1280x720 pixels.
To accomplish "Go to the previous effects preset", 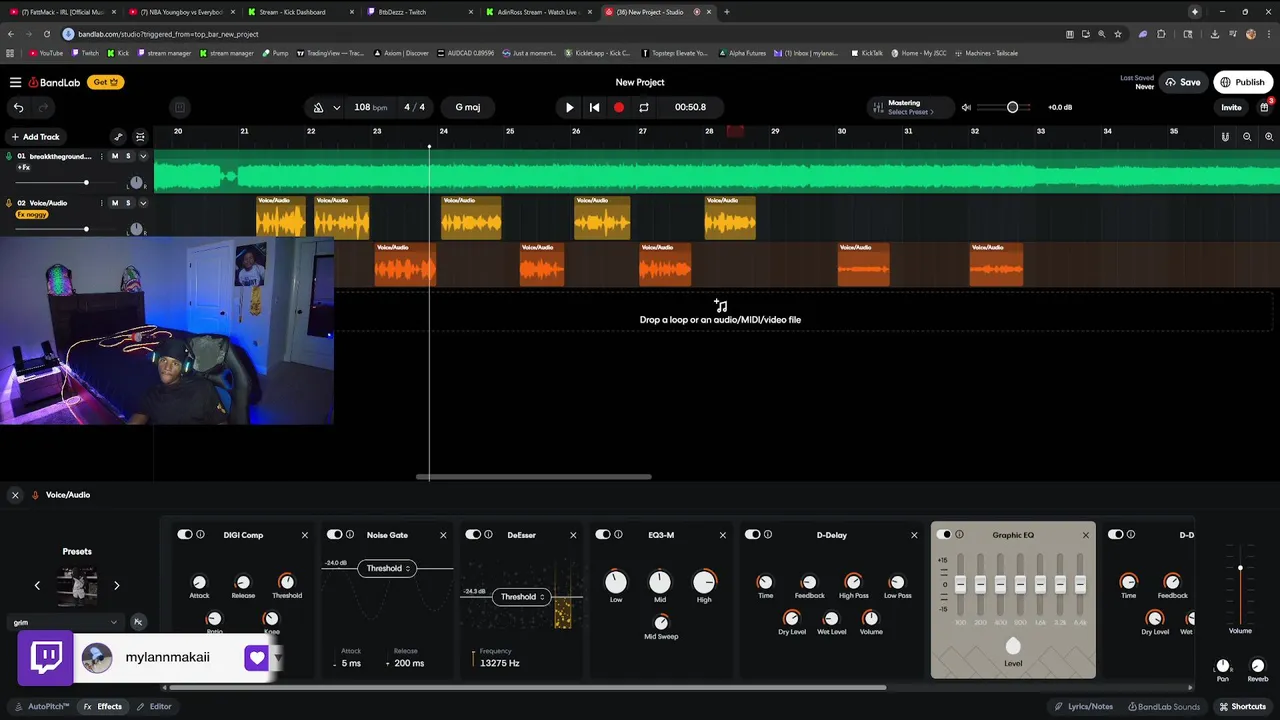I will coord(37,586).
